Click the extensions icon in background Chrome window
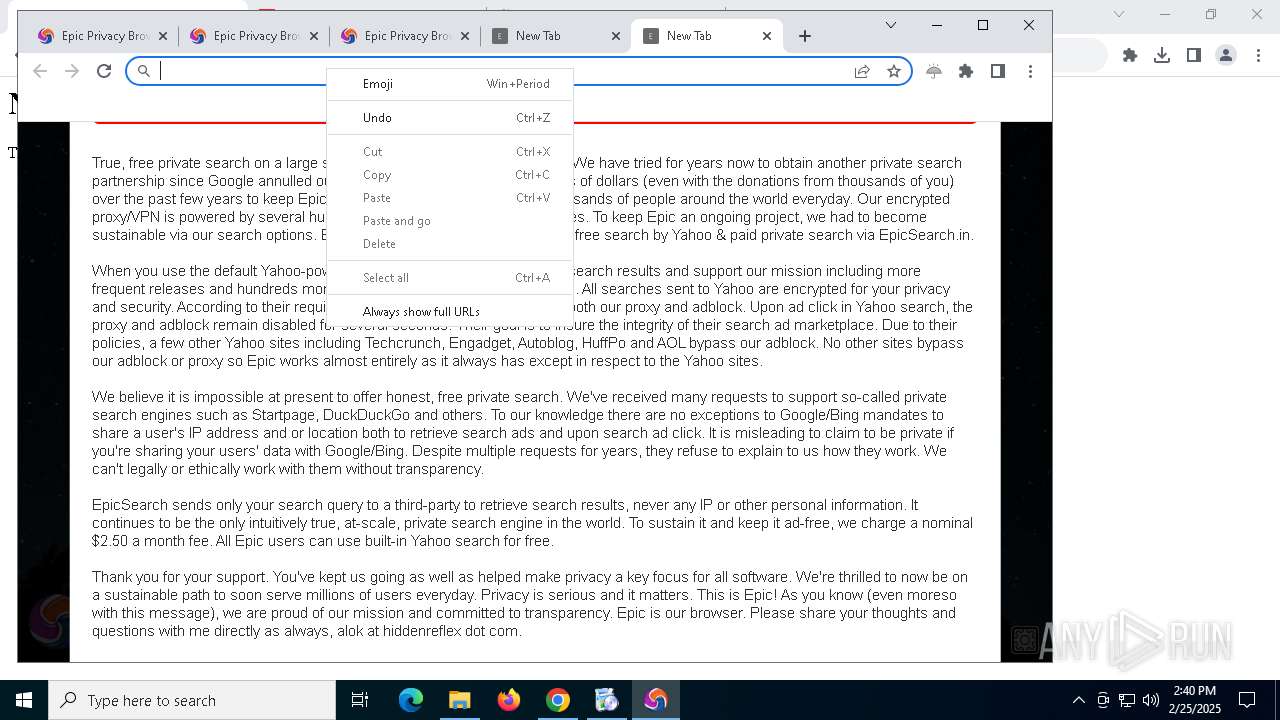Image resolution: width=1280 pixels, height=720 pixels. point(1130,55)
